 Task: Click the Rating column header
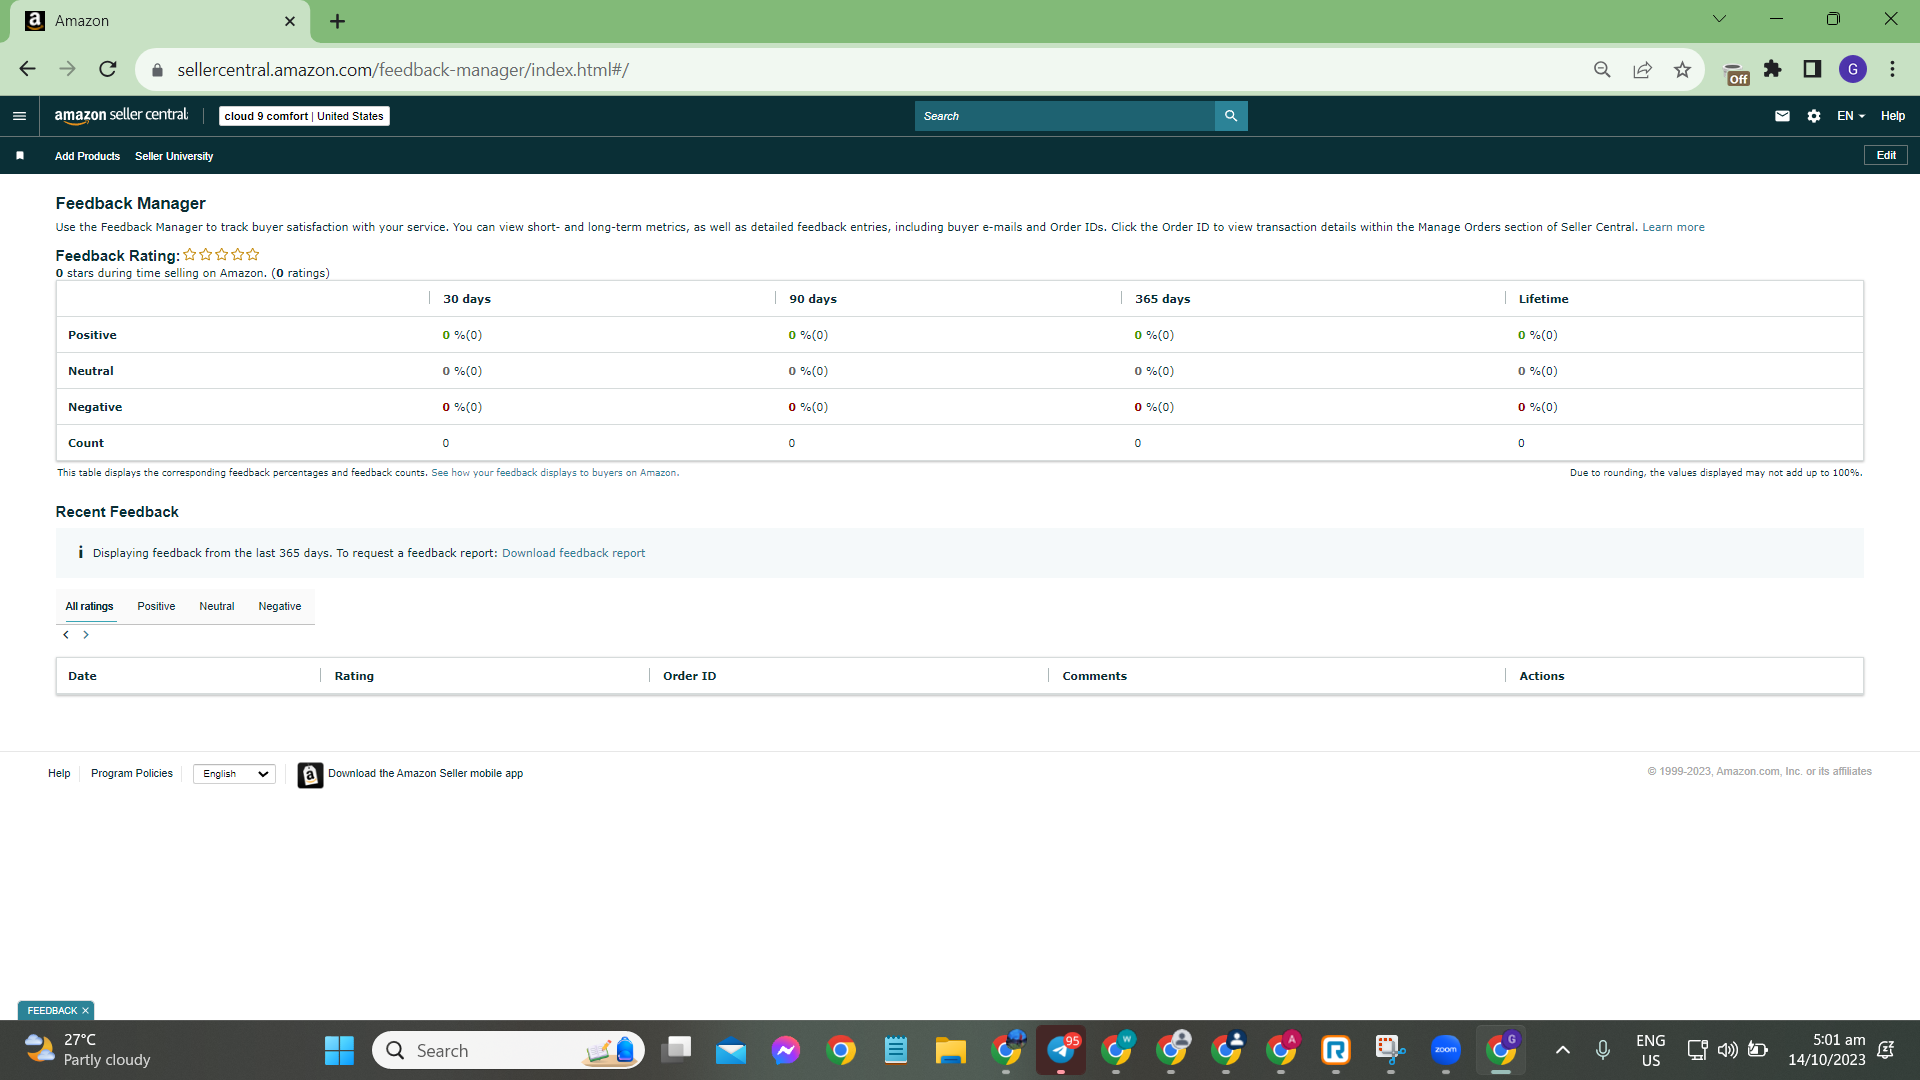click(354, 676)
